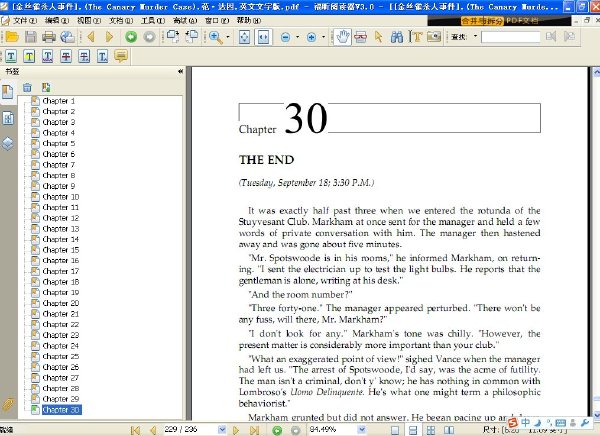This screenshot has height=436, width=600.
Task: Select the Strikeout text markup tool
Action: coord(66,57)
